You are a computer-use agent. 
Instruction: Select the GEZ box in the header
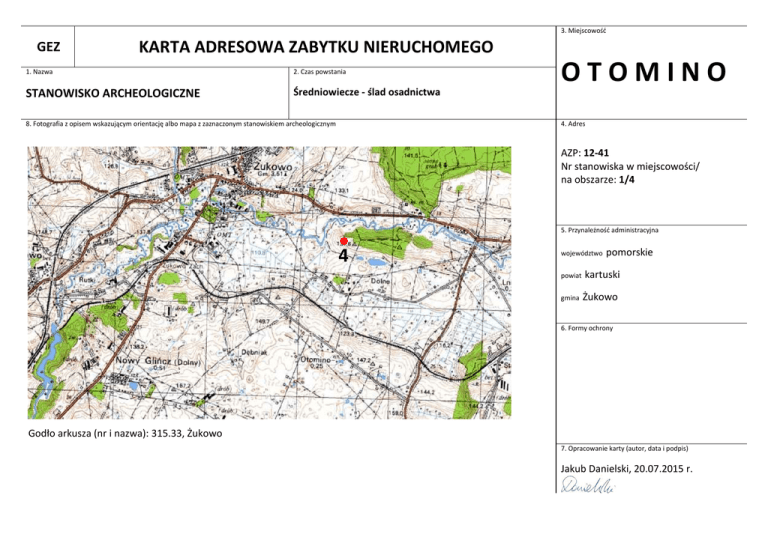pyautogui.click(x=48, y=47)
